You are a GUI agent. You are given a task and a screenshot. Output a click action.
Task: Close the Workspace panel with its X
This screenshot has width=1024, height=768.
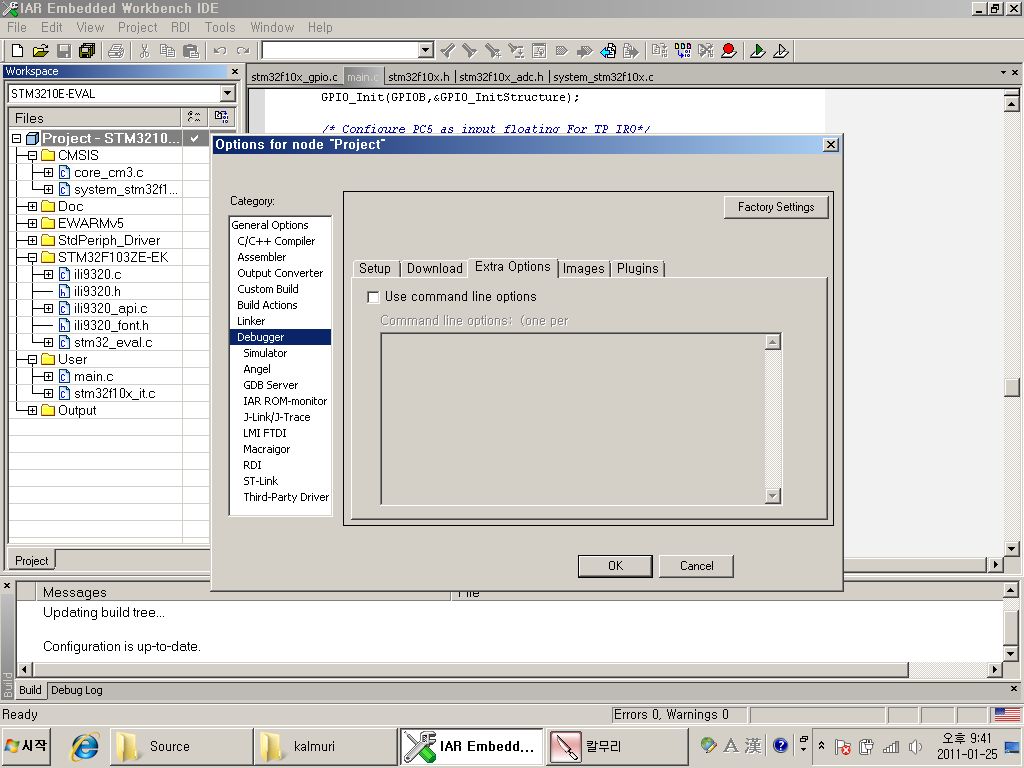click(x=234, y=71)
